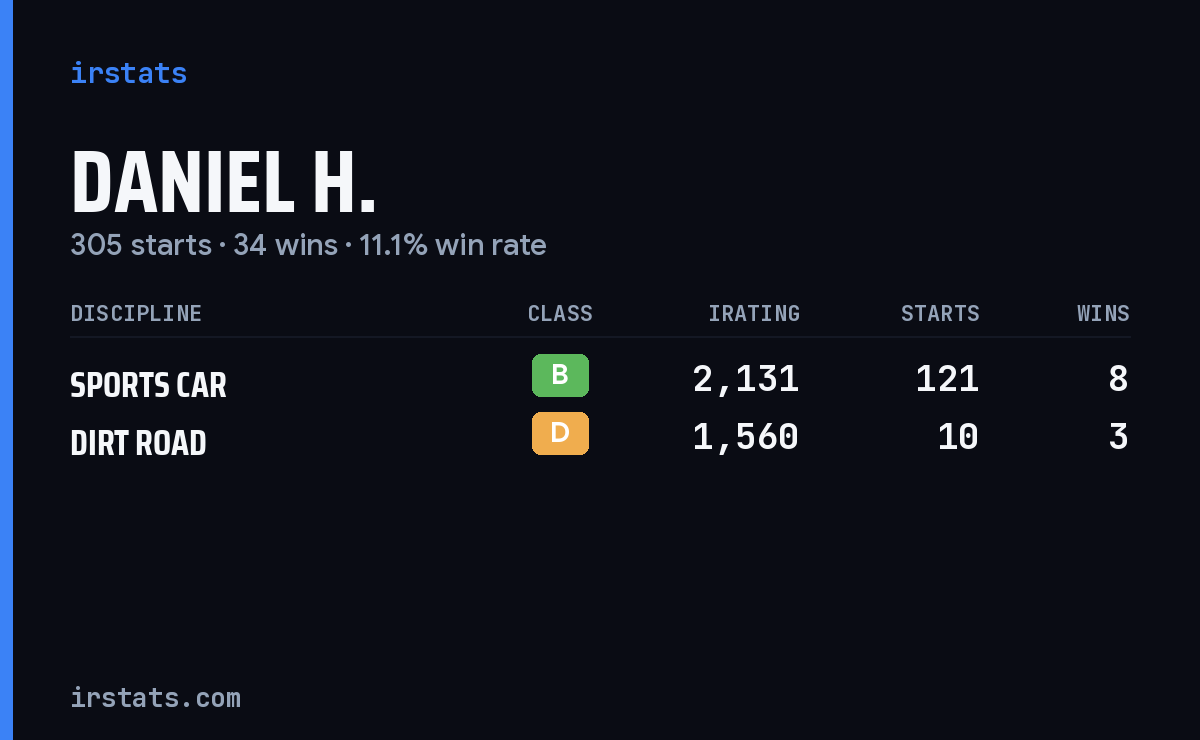Sort by the STARTS column header
The image size is (1200, 740).
pyautogui.click(x=940, y=314)
